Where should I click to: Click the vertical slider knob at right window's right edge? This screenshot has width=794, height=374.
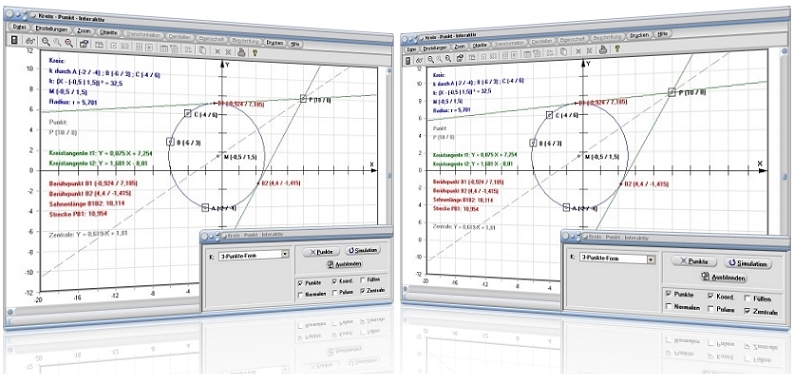(x=784, y=177)
